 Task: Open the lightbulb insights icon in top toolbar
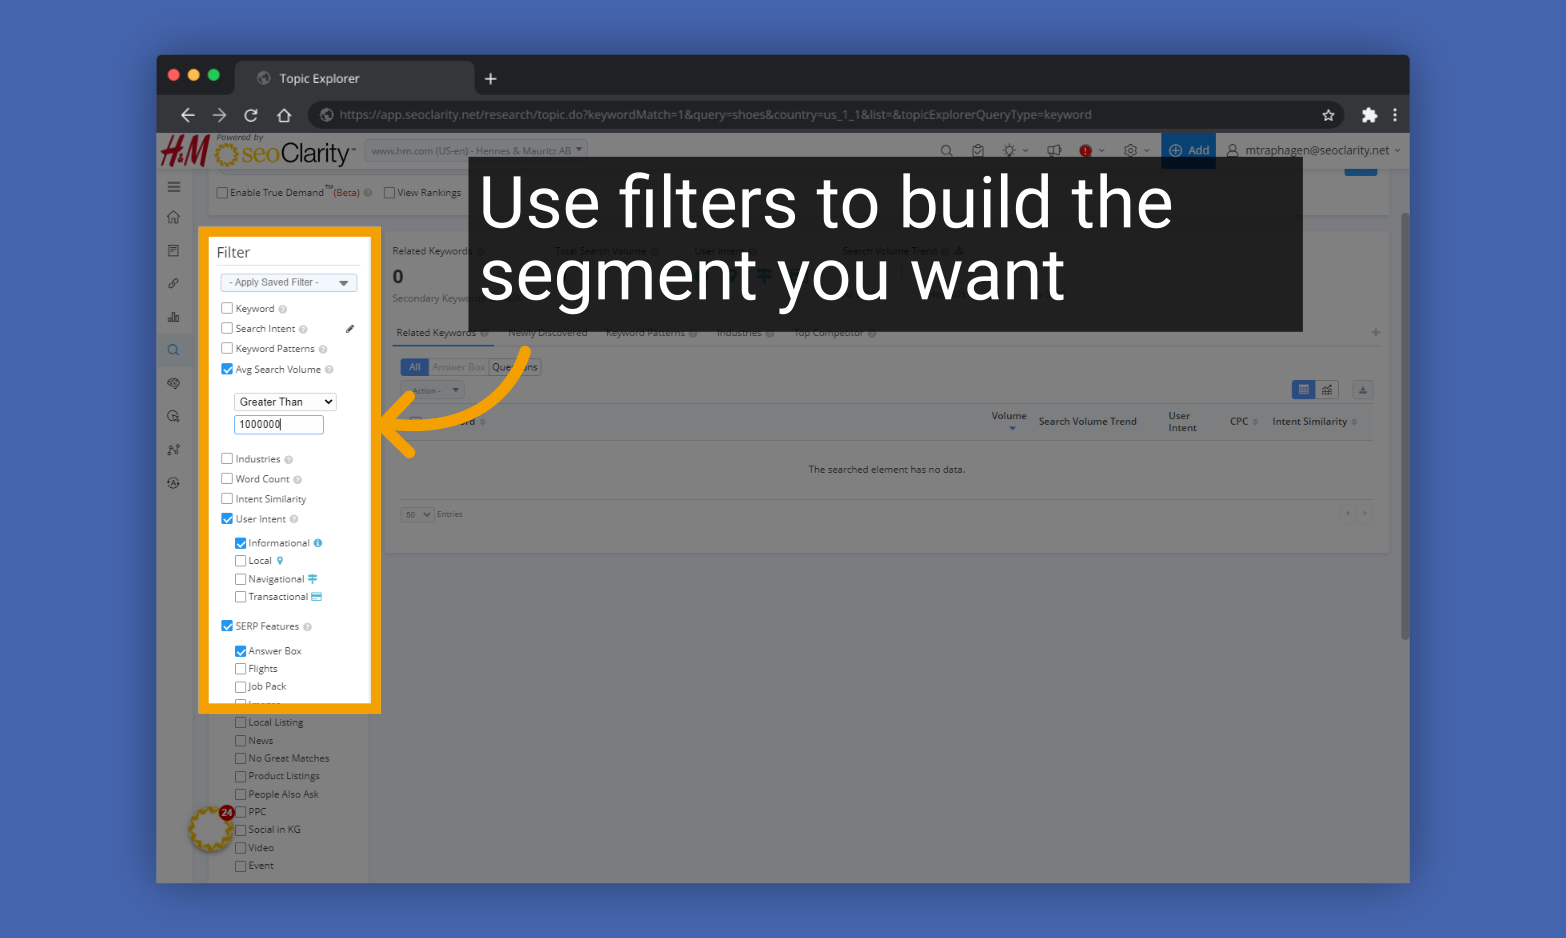(1009, 150)
